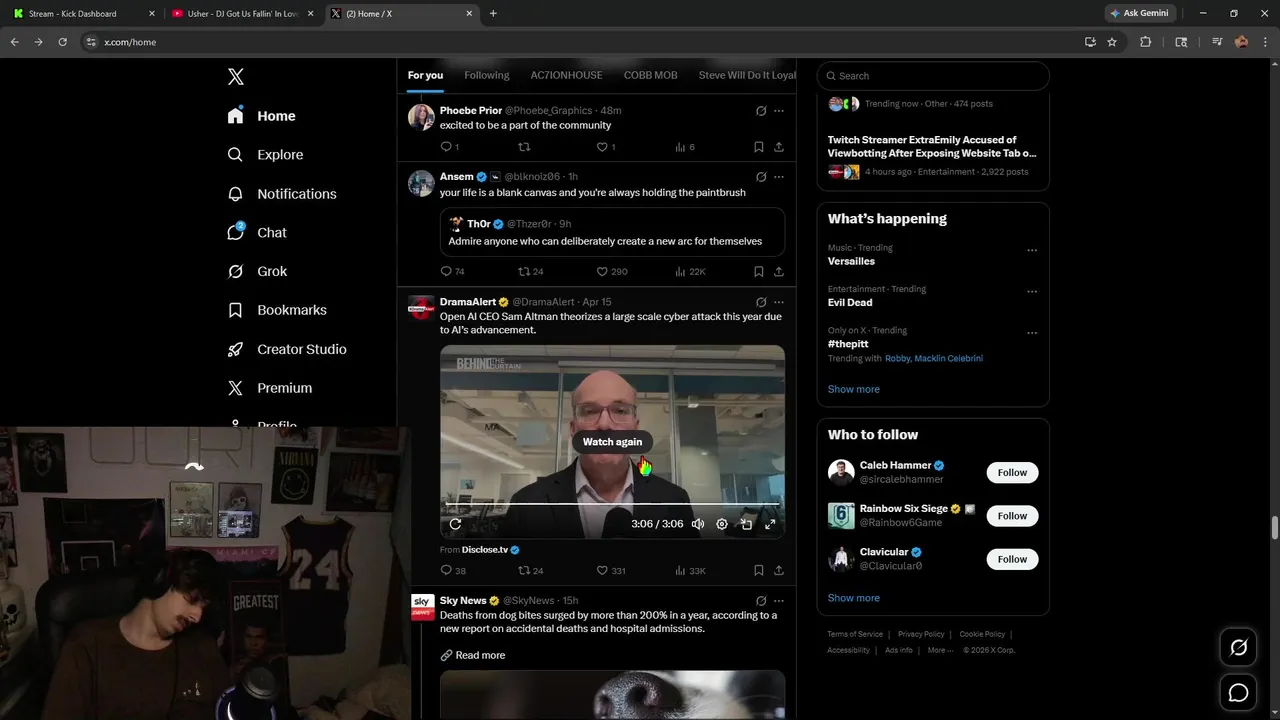
Task: Open more options on Sky News post
Action: (779, 601)
